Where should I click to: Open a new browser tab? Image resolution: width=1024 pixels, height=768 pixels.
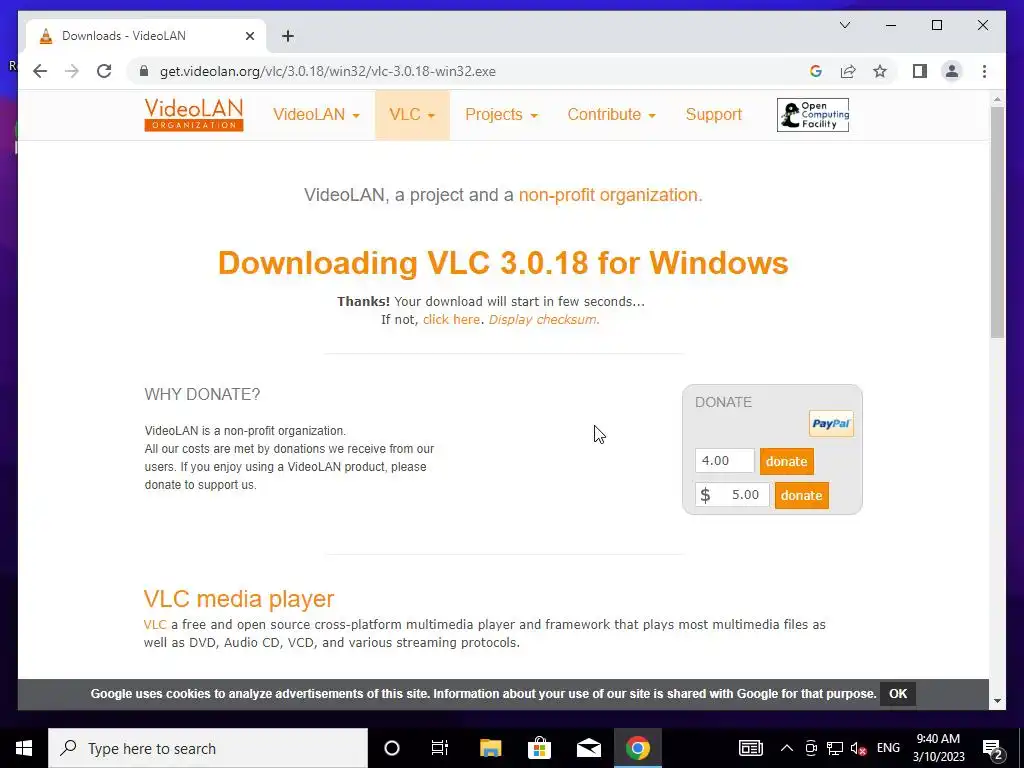[x=288, y=36]
